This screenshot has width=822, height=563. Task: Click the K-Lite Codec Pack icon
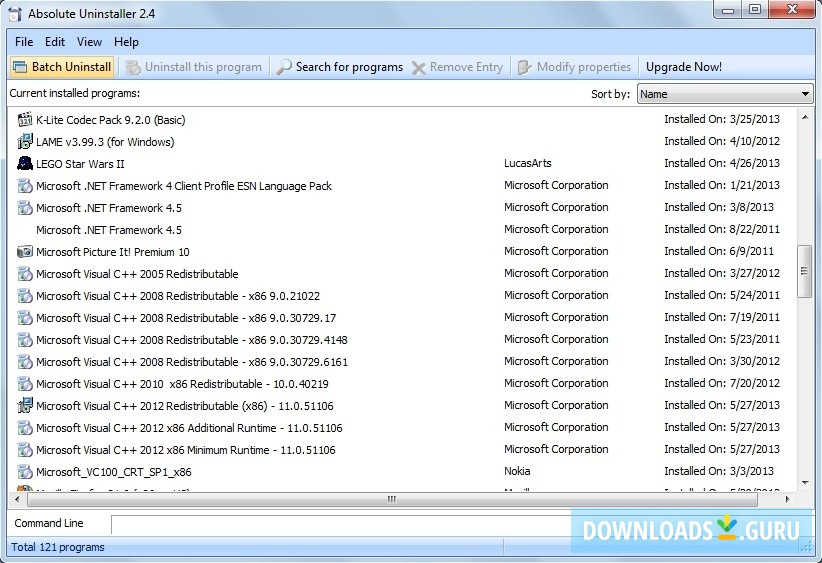[25, 120]
